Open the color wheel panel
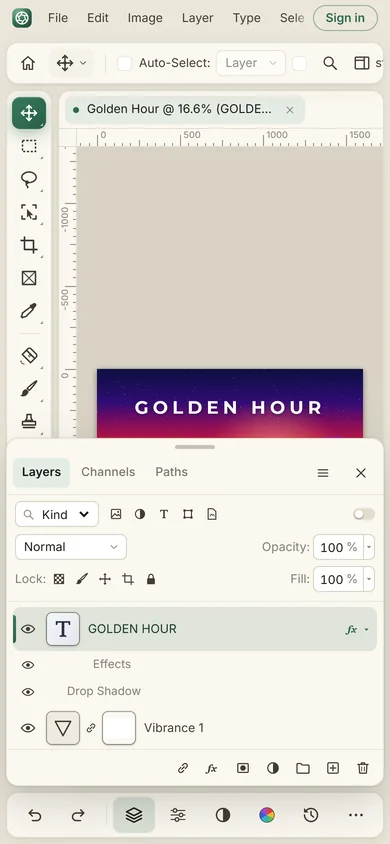390x844 pixels. [x=267, y=815]
